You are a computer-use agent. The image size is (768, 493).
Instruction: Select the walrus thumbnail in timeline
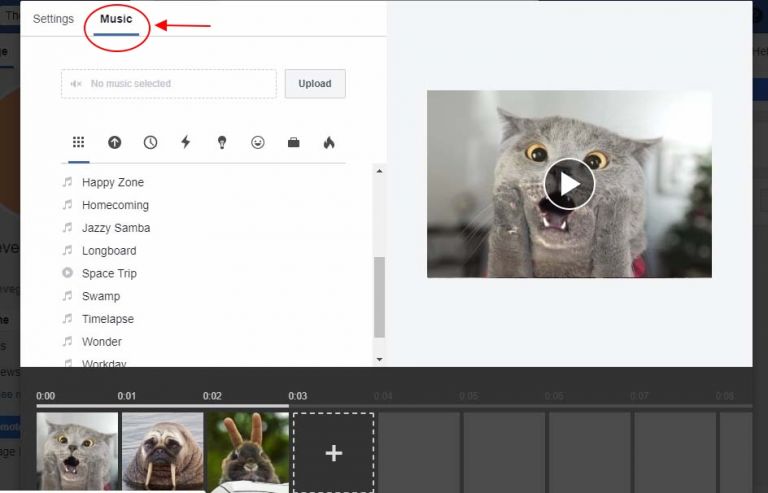tap(162, 451)
